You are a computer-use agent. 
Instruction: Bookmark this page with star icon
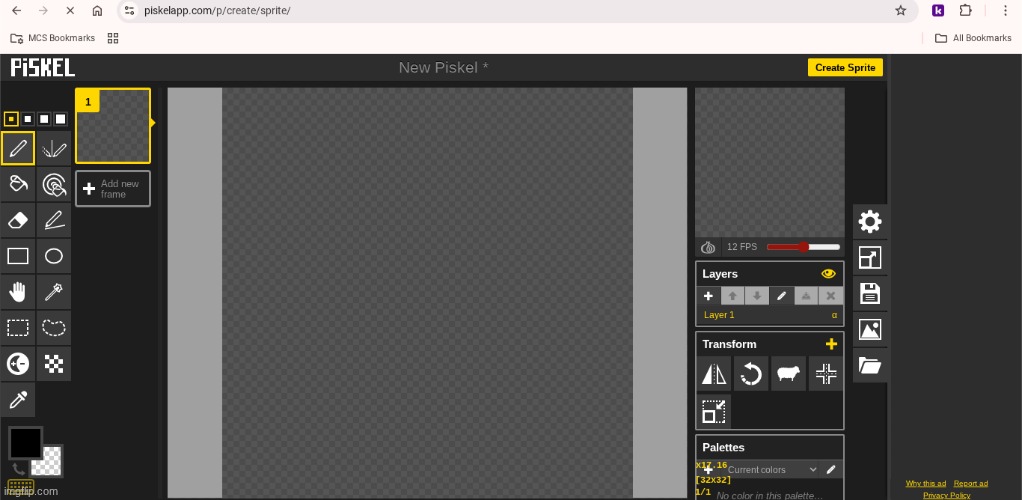[901, 10]
